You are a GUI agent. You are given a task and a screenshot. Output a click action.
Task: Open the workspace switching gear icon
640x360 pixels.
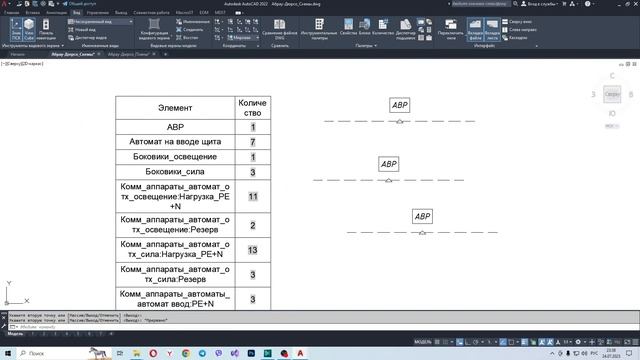(578, 342)
